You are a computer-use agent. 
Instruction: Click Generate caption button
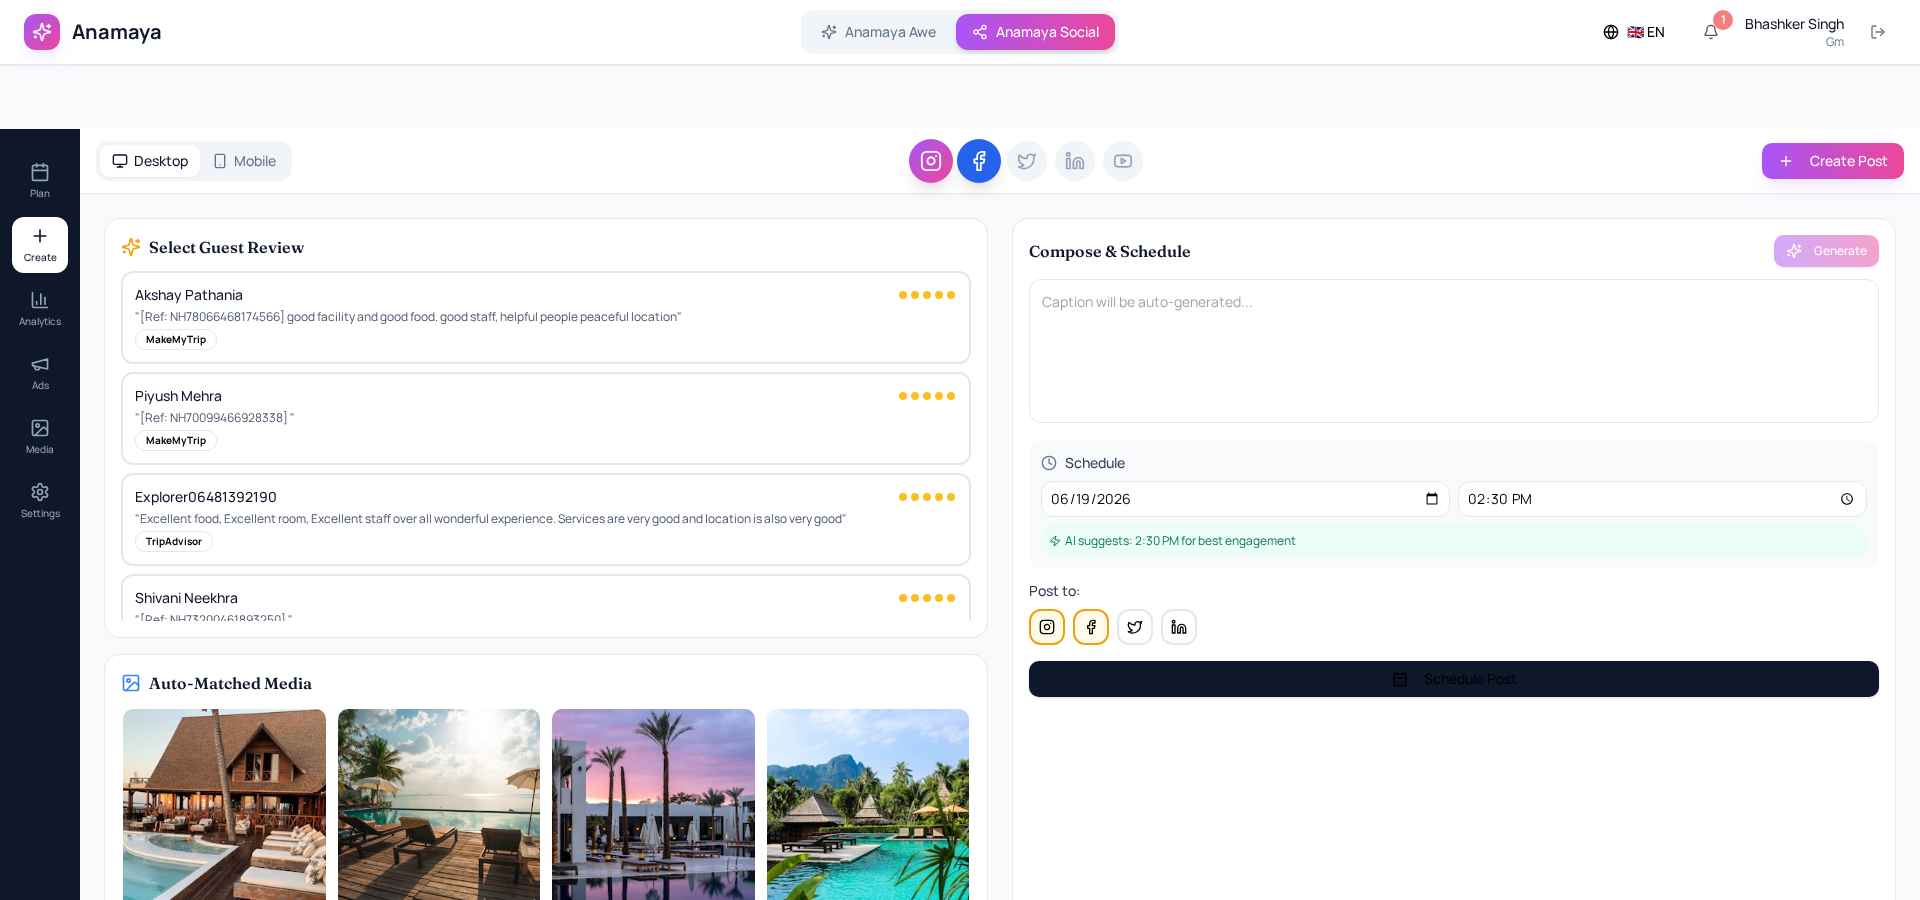click(x=1826, y=251)
